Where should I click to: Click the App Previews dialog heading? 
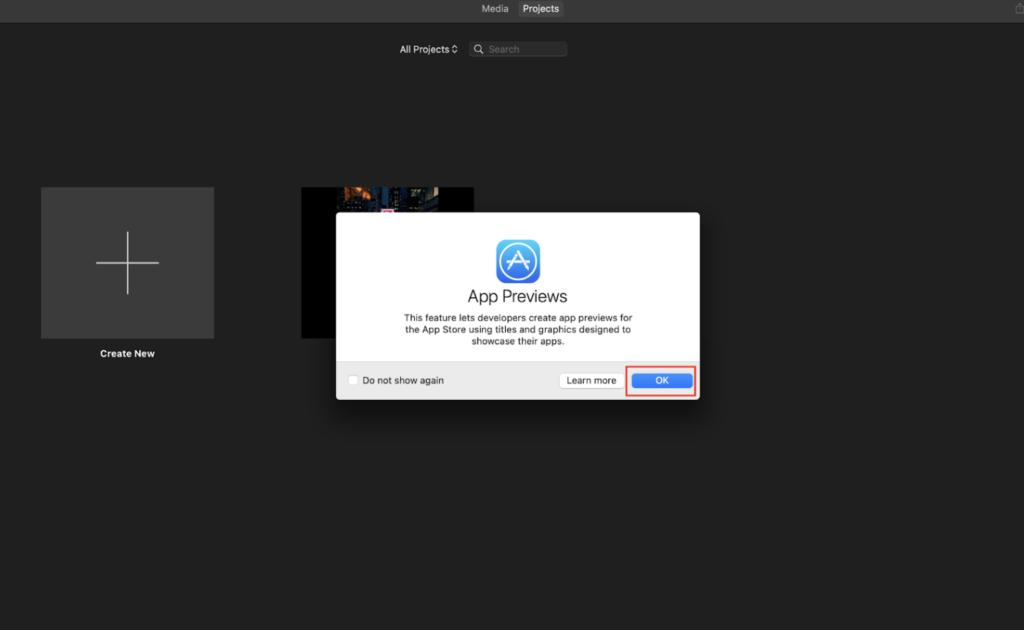pos(517,297)
